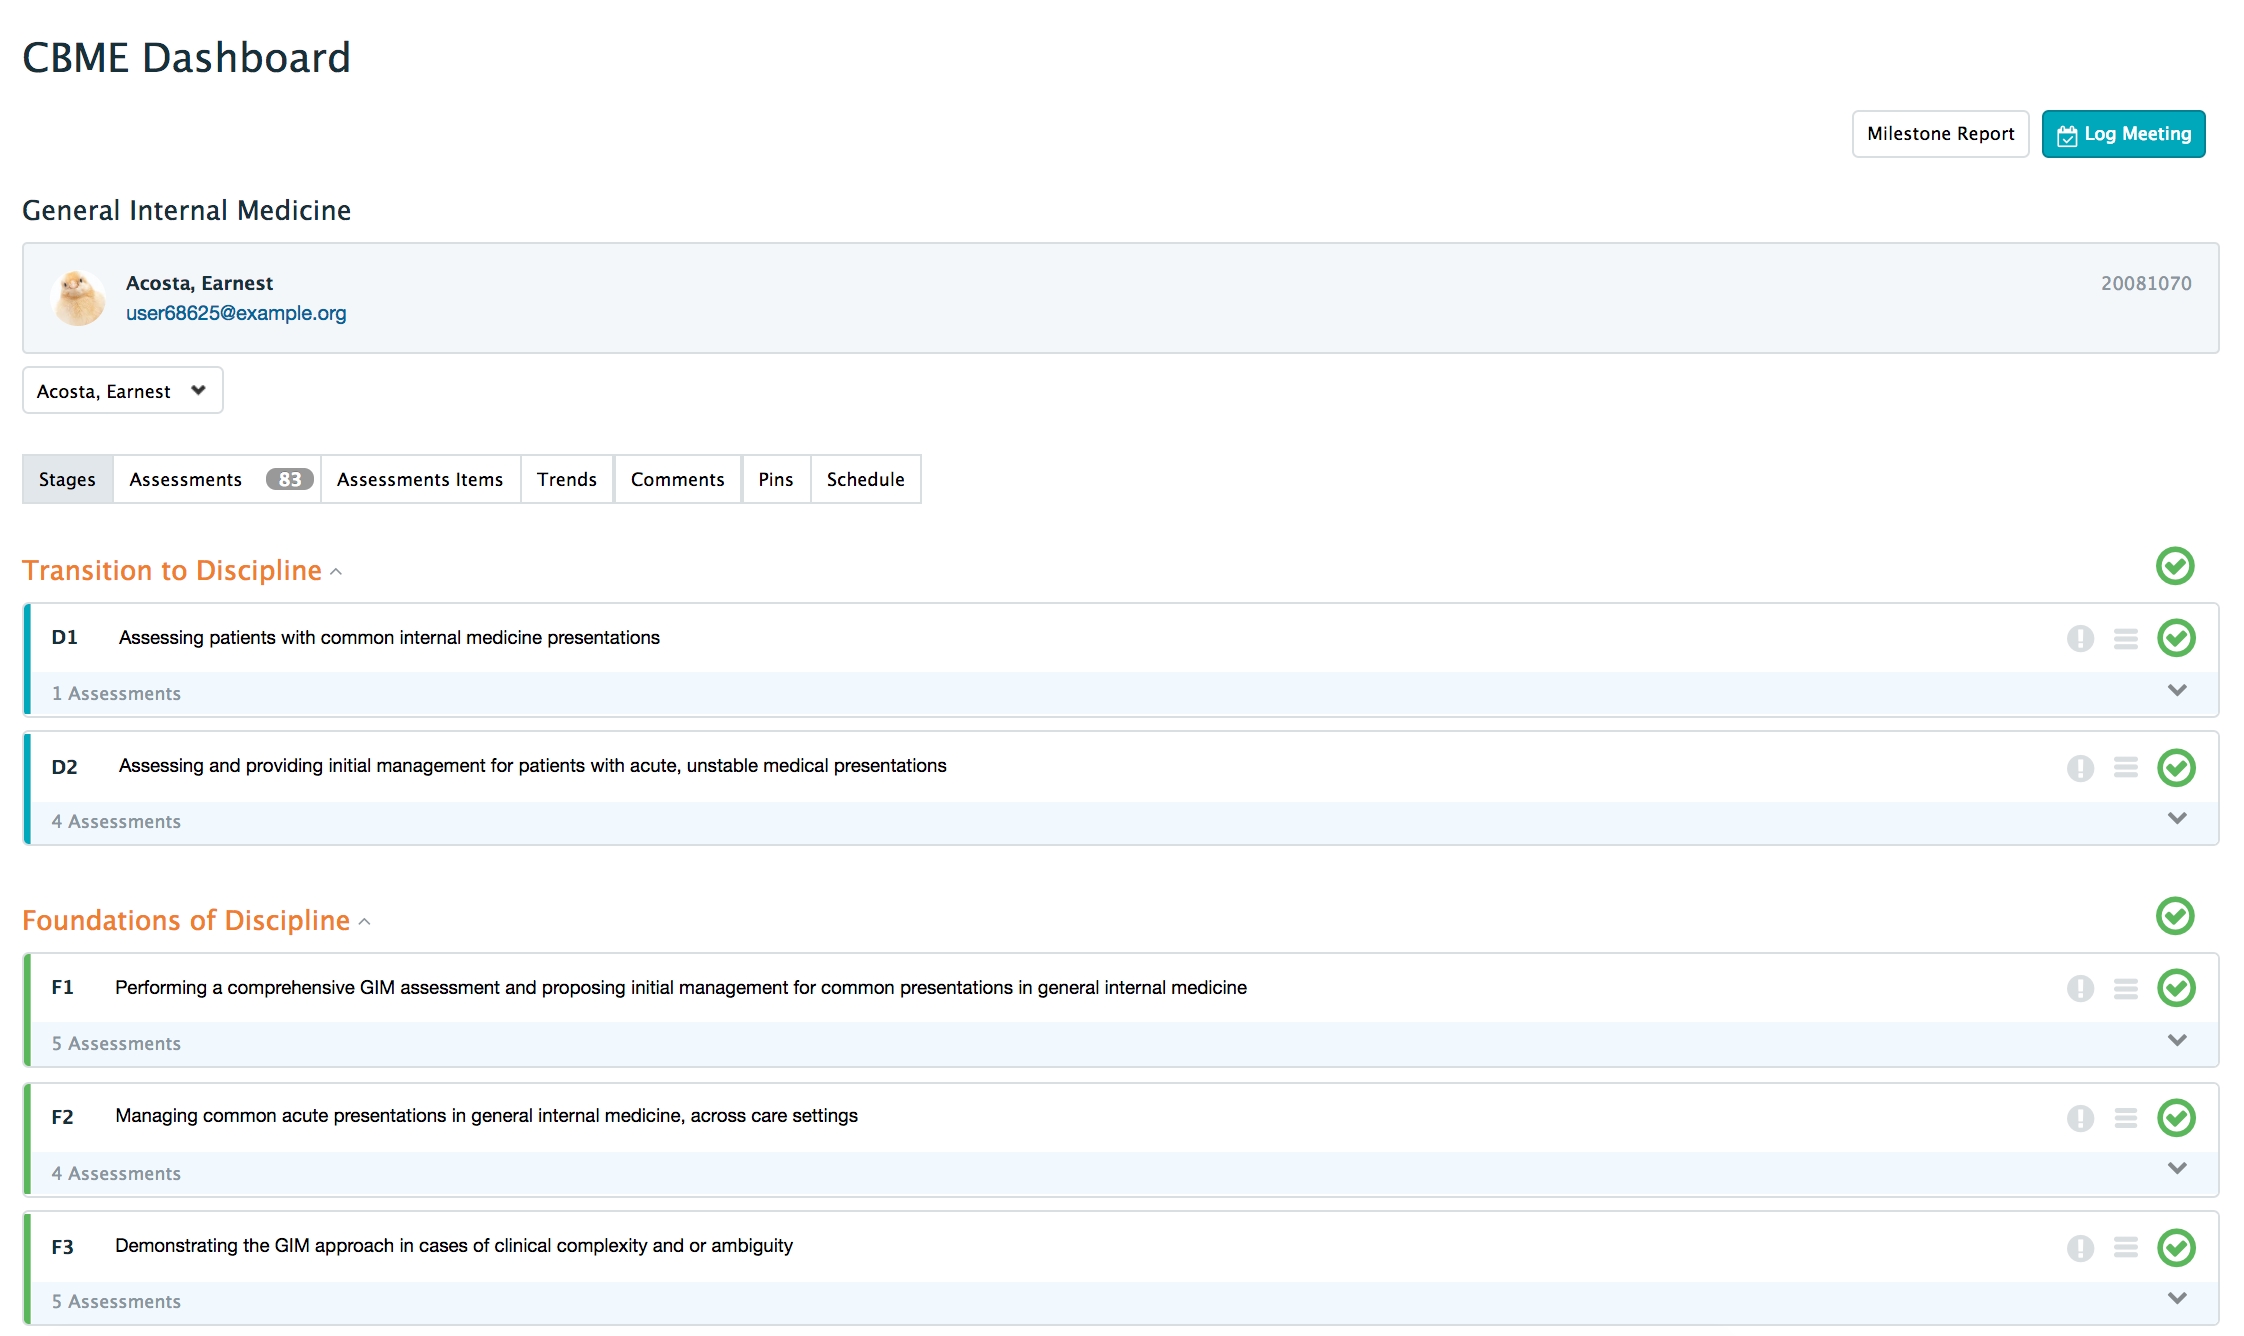Open the user68625@example.org email link
The height and width of the screenshot is (1336, 2244).
pyautogui.click(x=236, y=313)
